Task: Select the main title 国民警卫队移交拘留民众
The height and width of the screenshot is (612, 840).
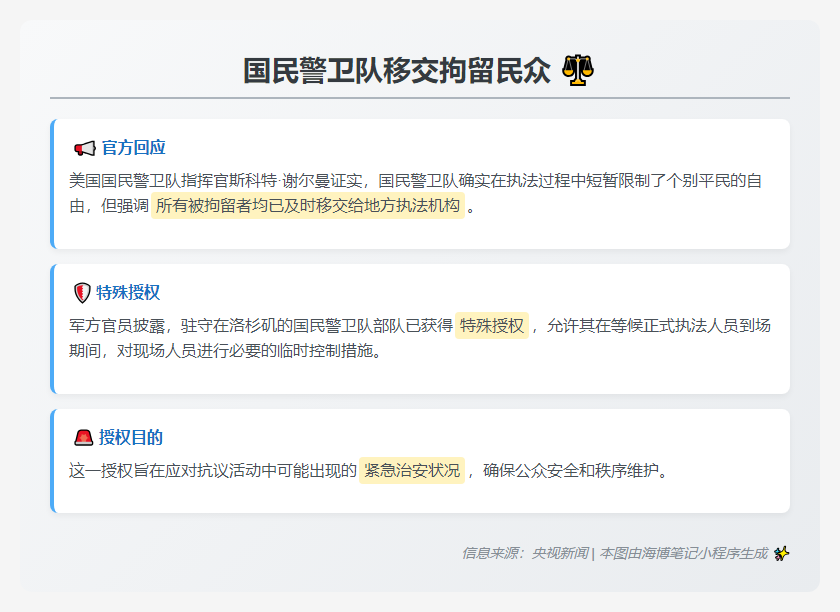Action: [396, 71]
